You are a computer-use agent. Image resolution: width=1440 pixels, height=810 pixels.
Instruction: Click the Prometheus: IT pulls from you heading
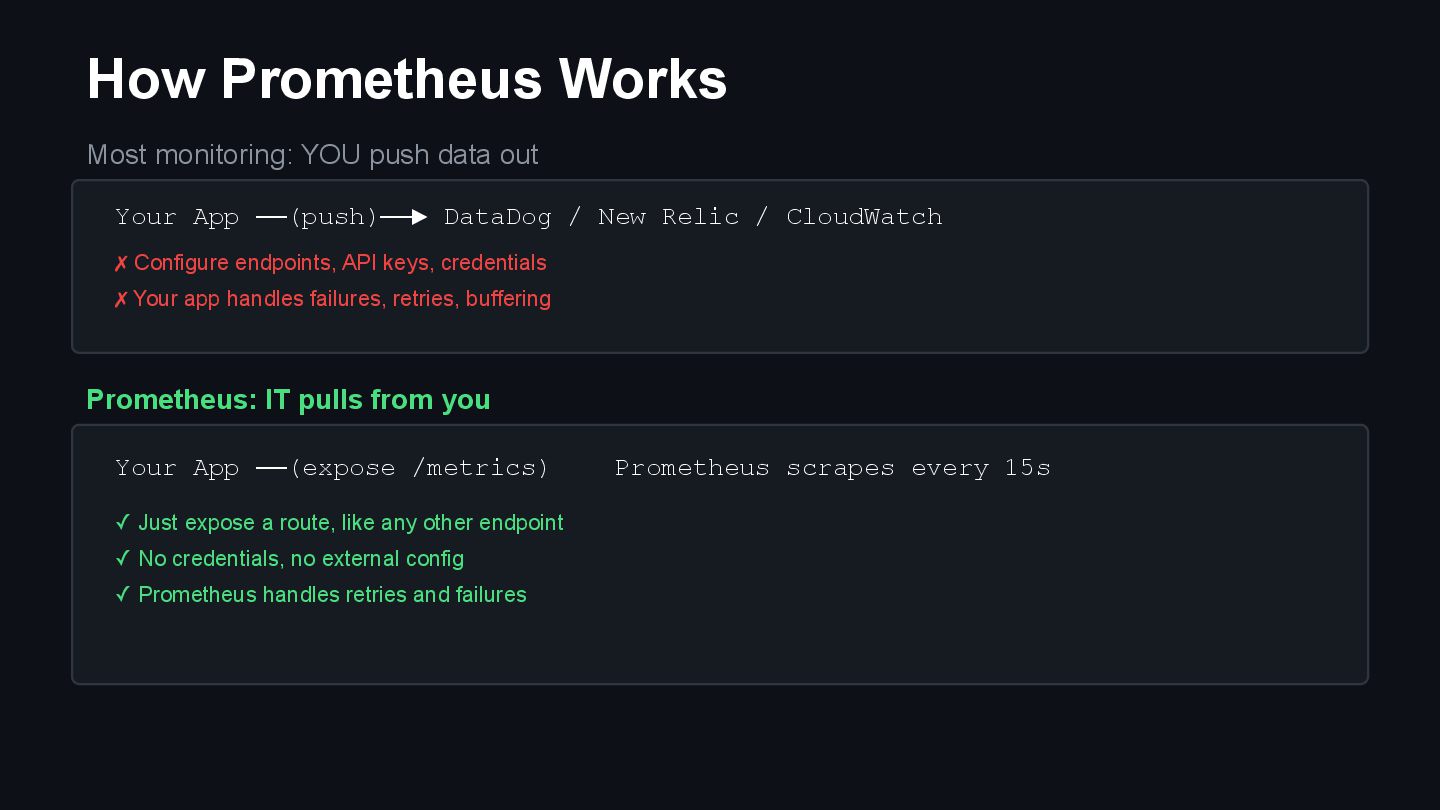288,400
